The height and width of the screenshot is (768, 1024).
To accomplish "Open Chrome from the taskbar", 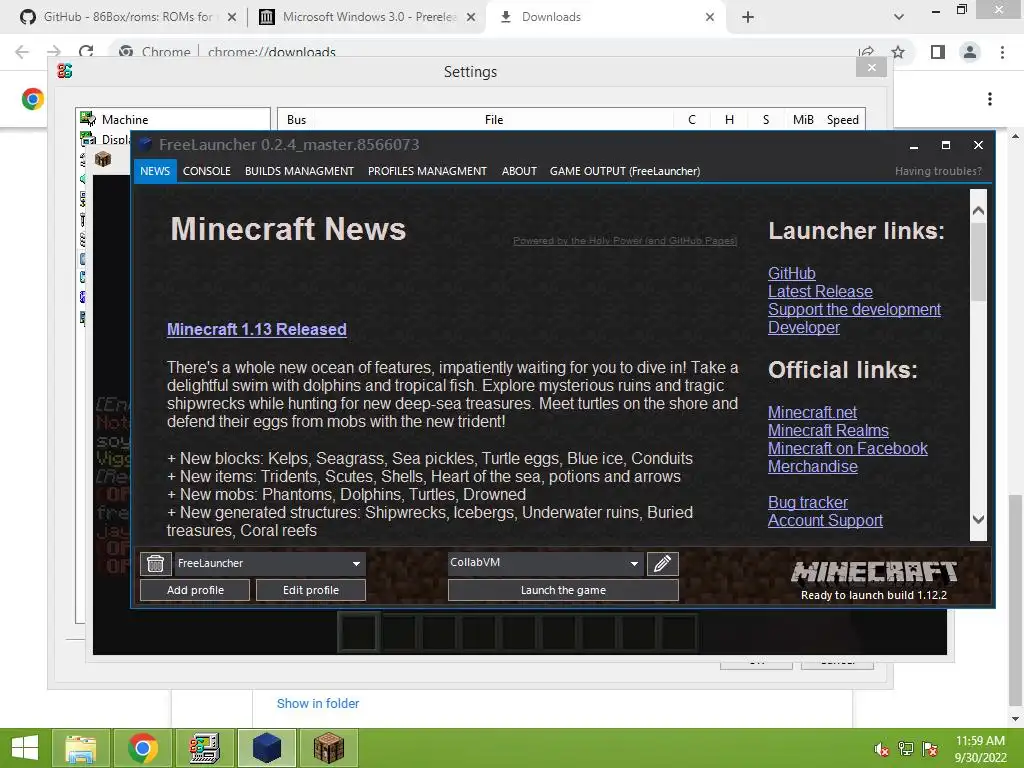I will pos(142,748).
